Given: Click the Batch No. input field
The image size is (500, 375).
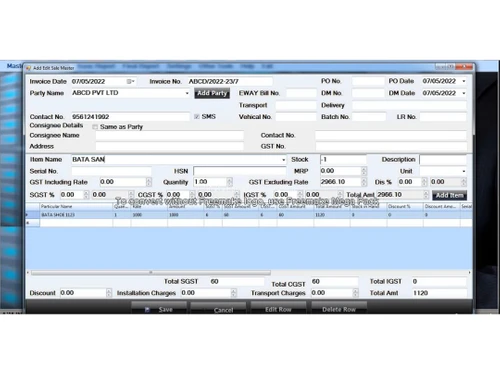Looking at the screenshot, I should pos(369,117).
